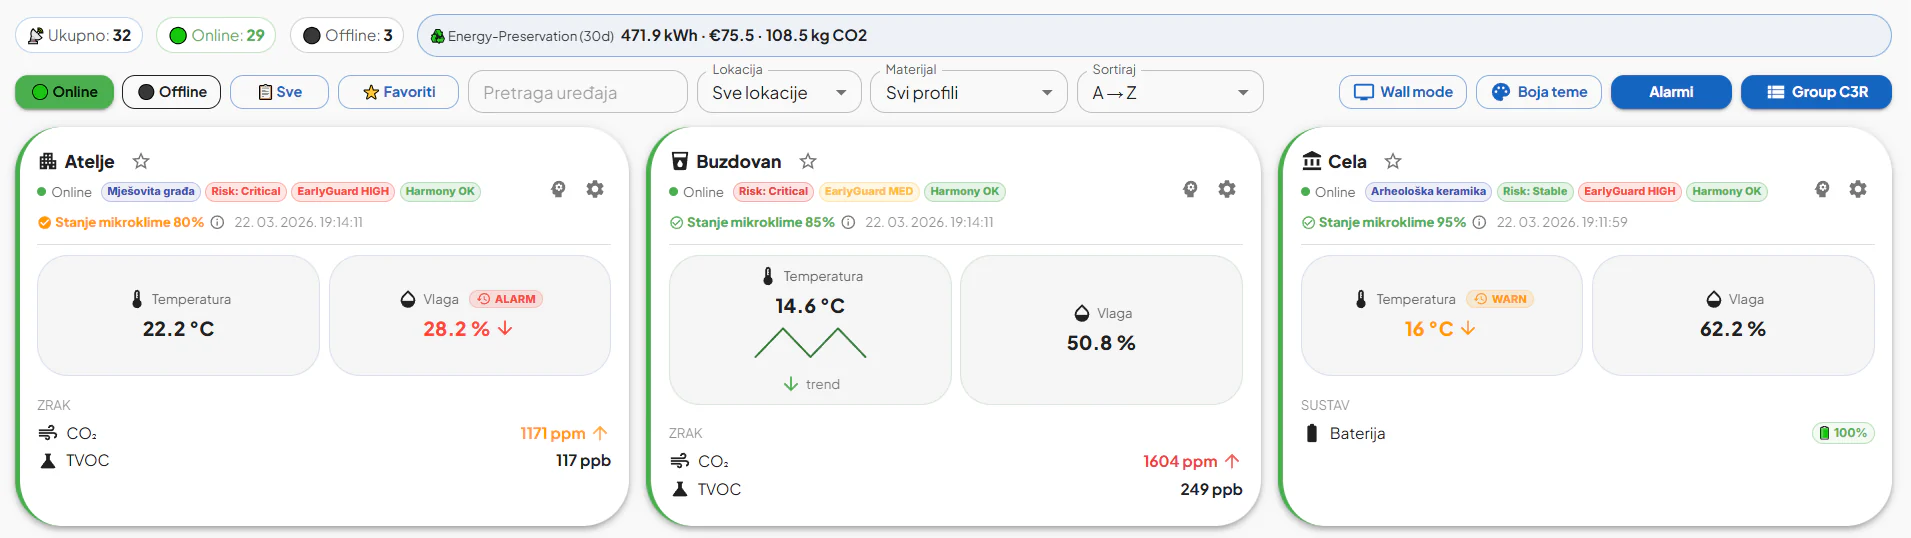Click Risk: Stable tag on Cela
Viewport: 1911px width, 538px height.
(x=1535, y=192)
